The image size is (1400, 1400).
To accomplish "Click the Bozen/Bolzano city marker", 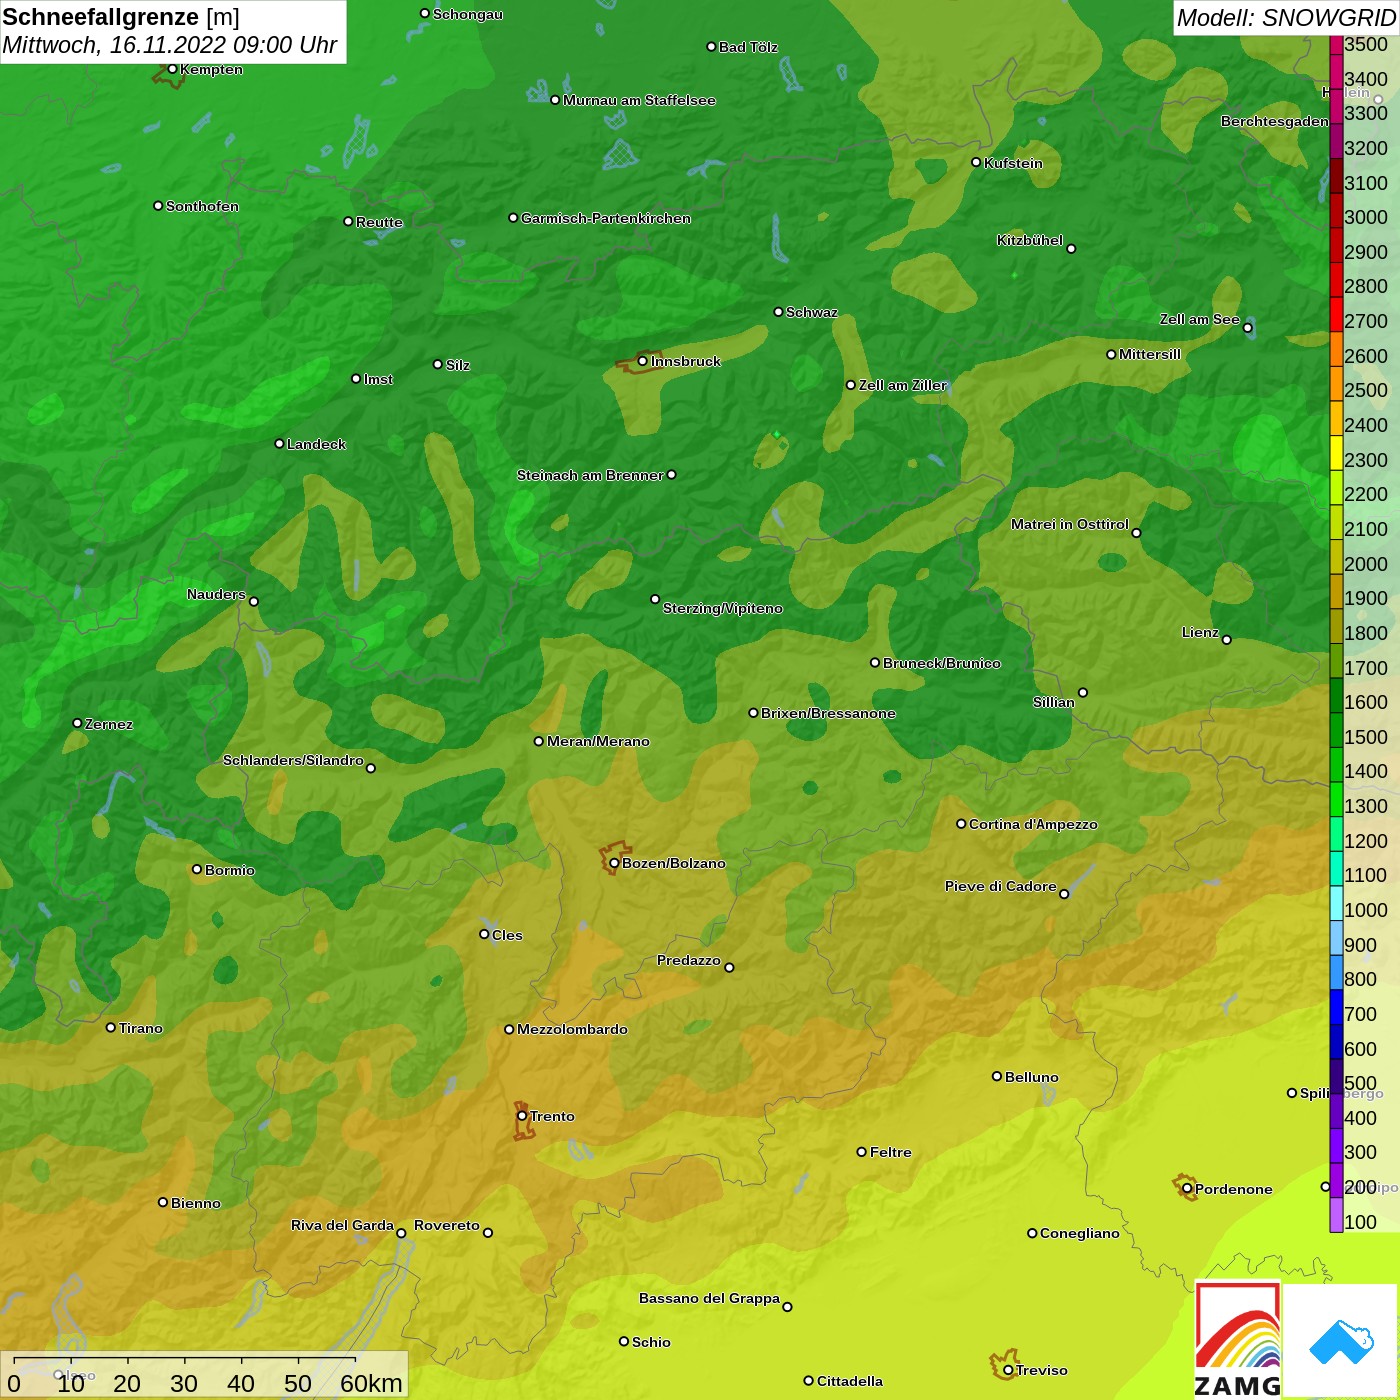I will (614, 863).
